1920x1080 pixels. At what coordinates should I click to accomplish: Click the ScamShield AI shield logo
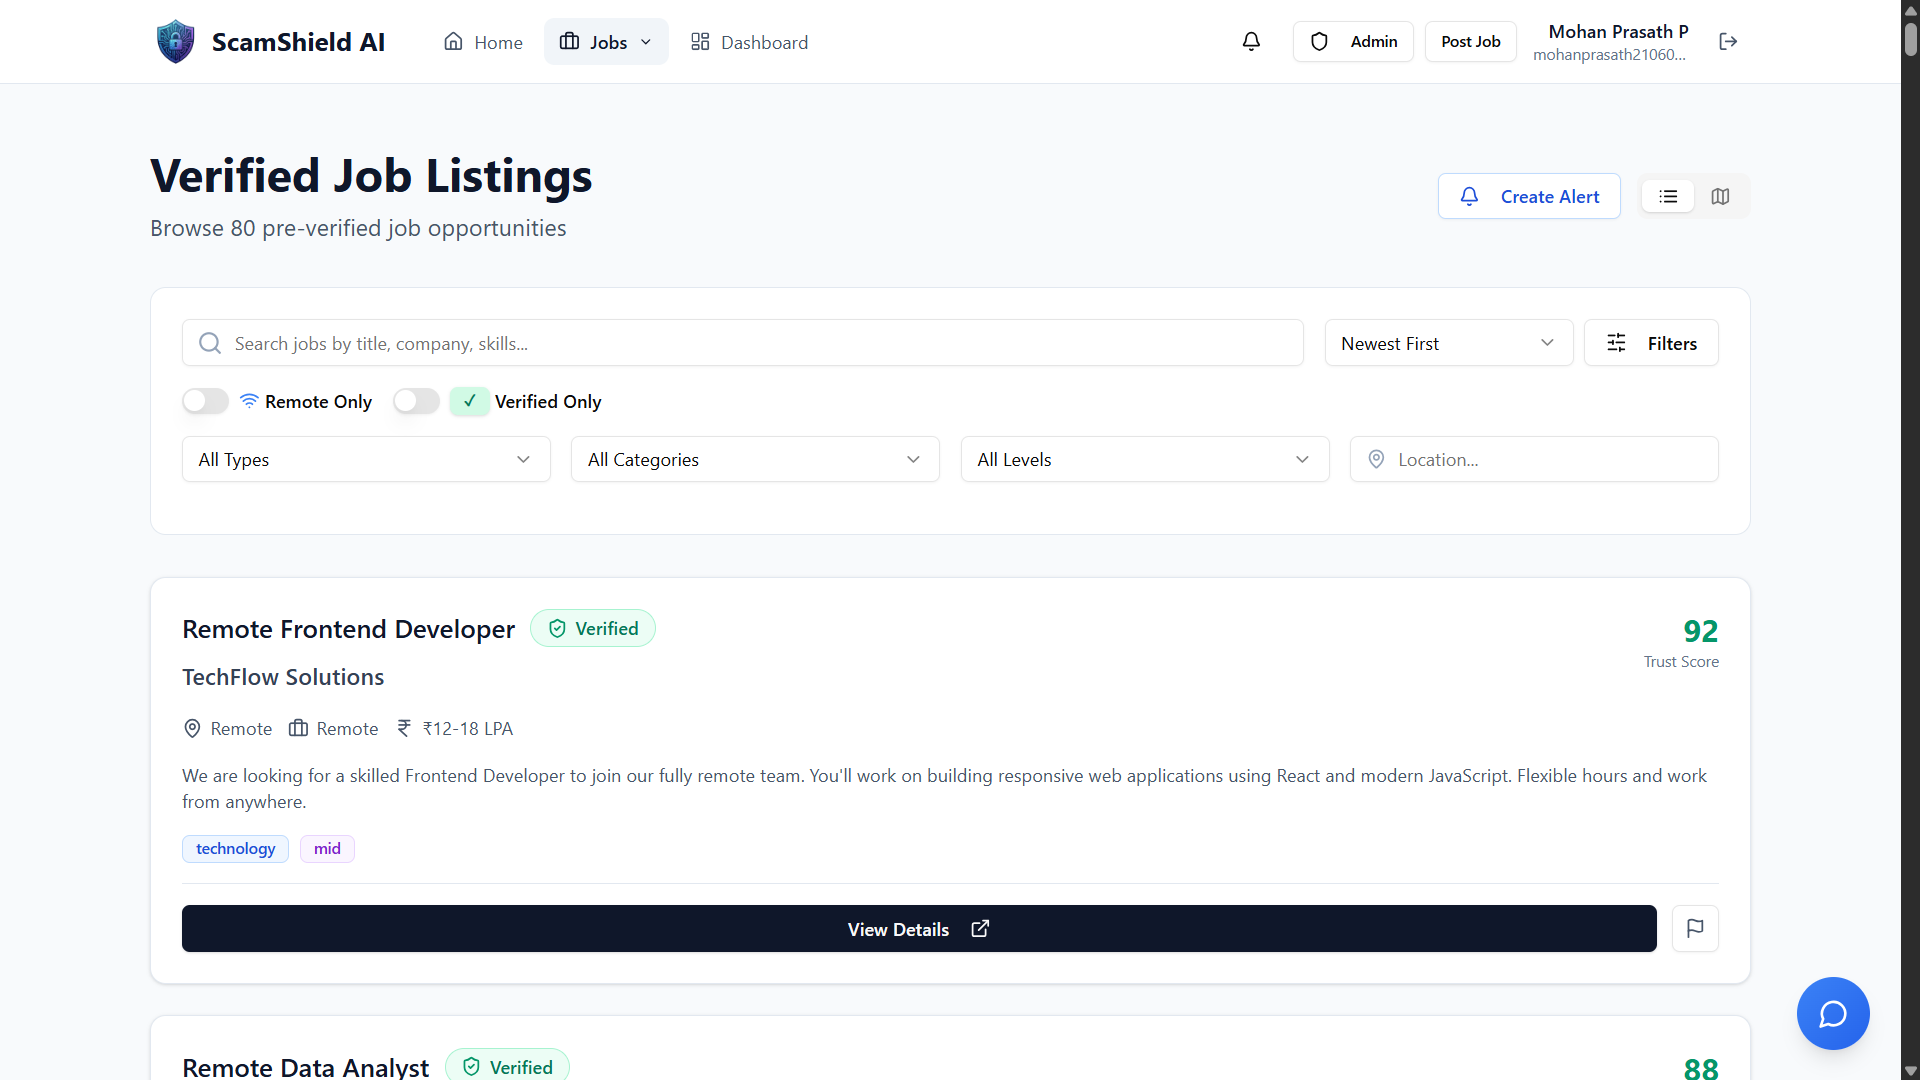[176, 42]
